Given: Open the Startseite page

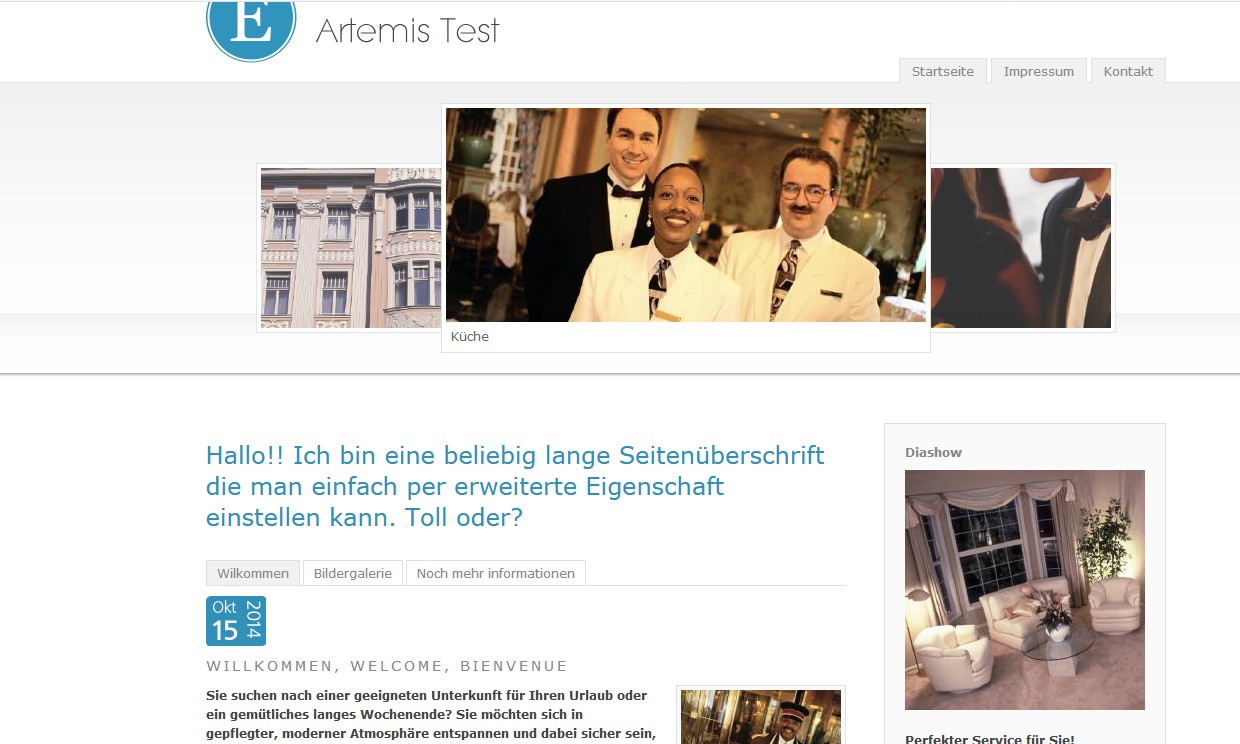Looking at the screenshot, I should click(941, 70).
